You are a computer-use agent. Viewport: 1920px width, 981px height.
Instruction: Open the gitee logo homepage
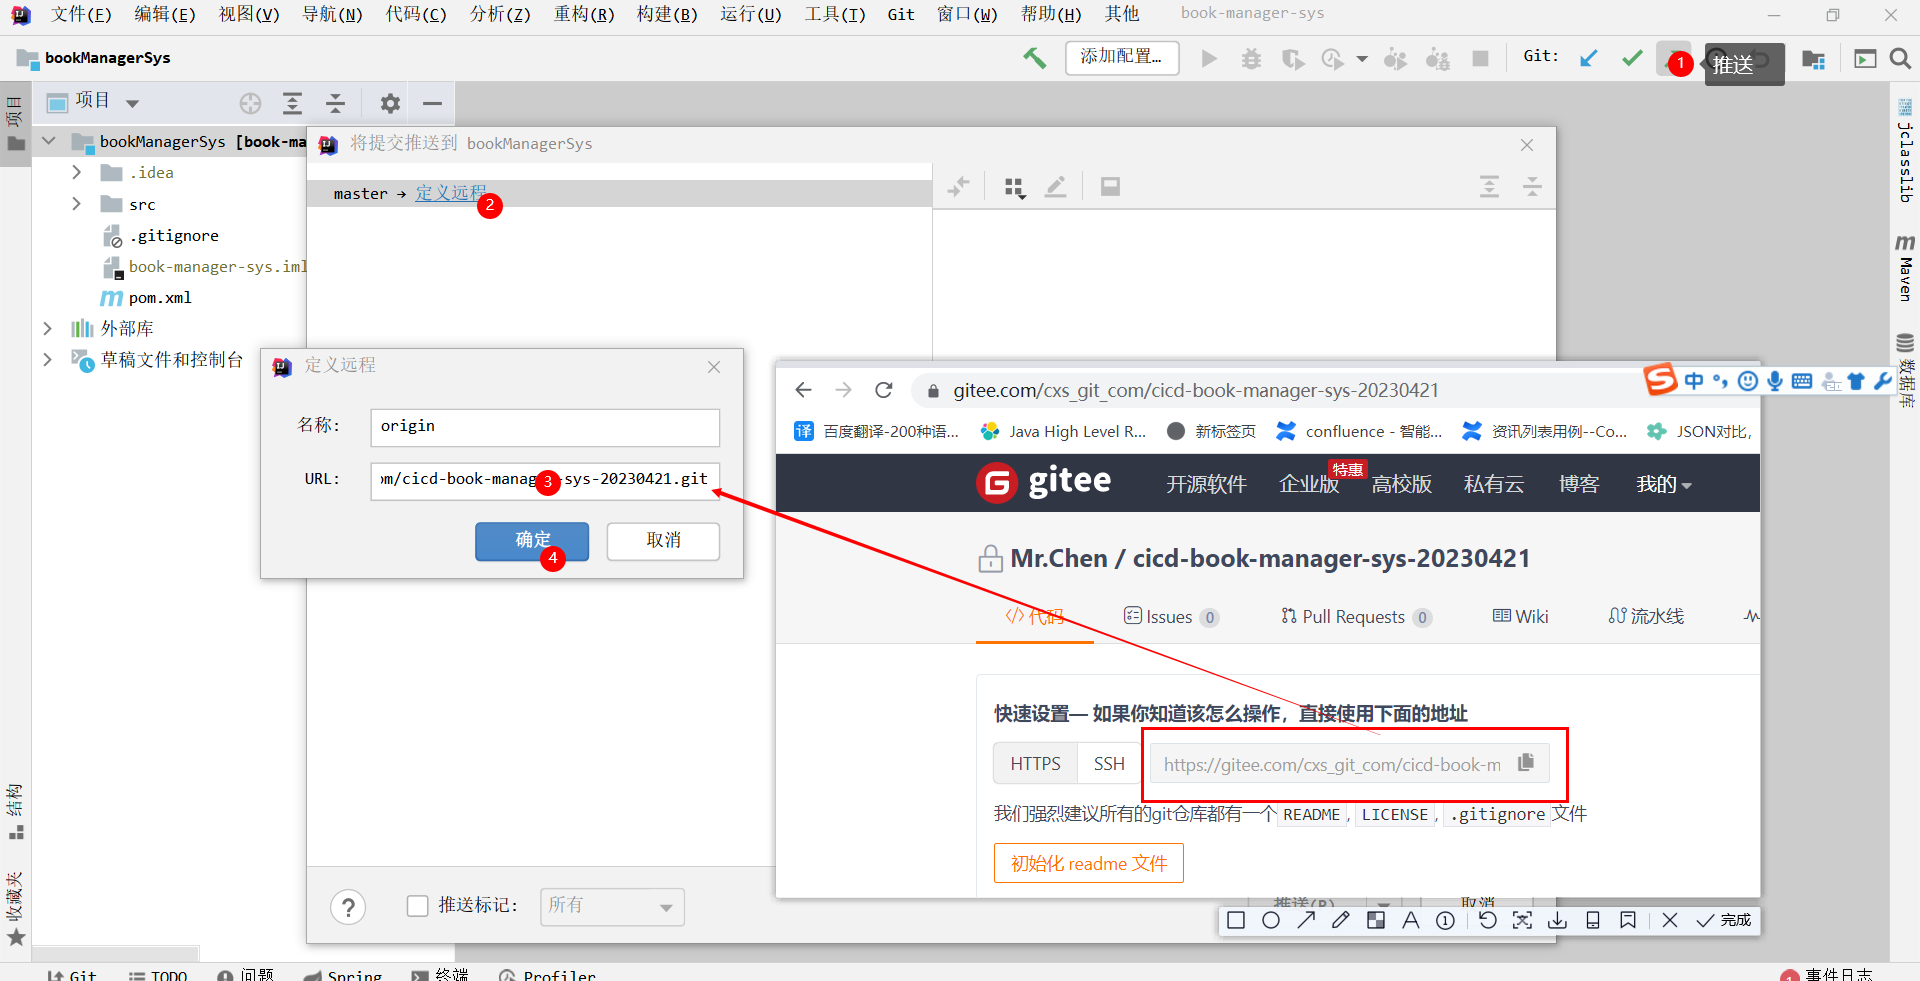[x=1044, y=482]
